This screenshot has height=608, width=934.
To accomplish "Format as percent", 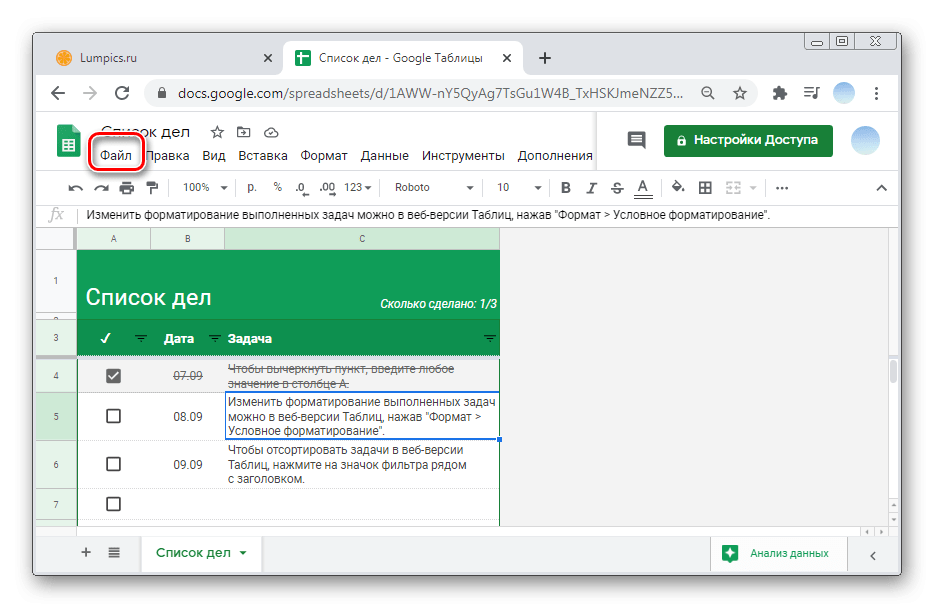I will [278, 187].
